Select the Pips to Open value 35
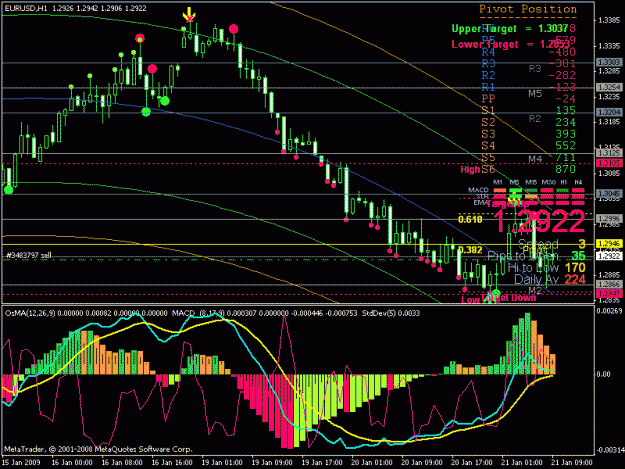Viewport: 625px width, 469px height. click(578, 256)
